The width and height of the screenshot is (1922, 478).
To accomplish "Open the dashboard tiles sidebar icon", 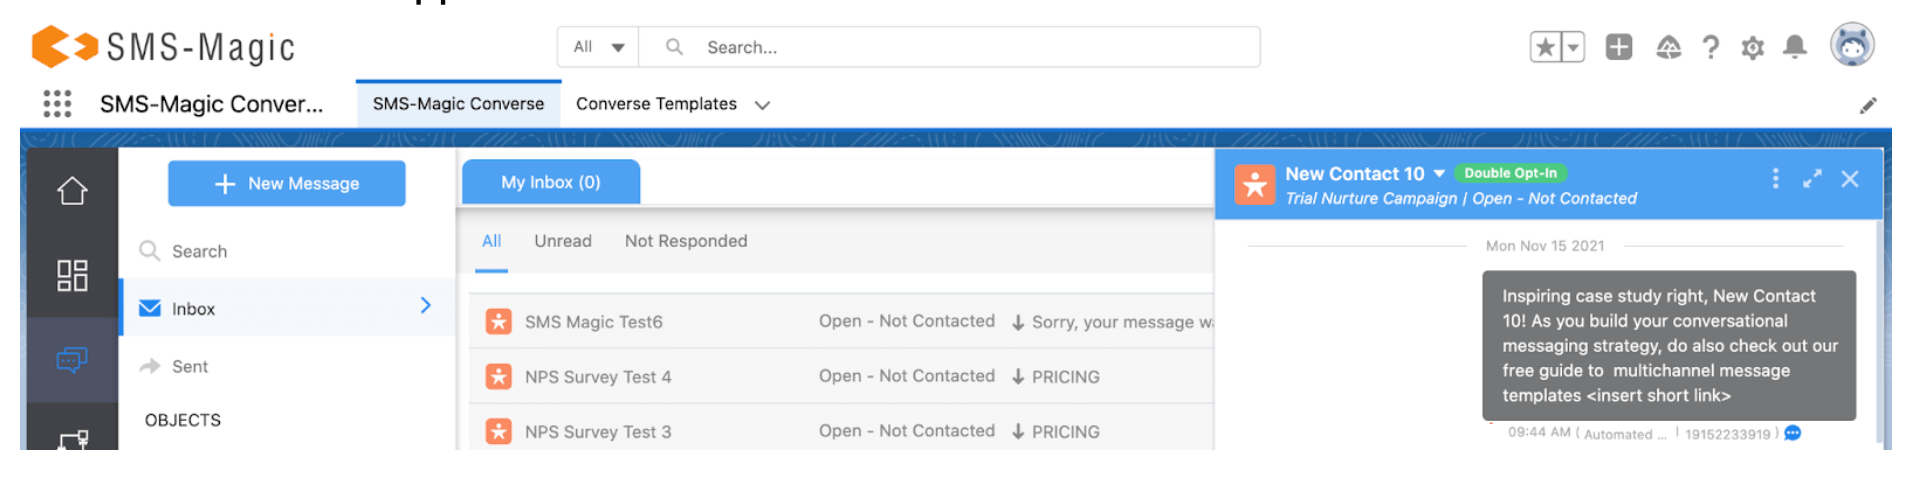I will tap(72, 275).
